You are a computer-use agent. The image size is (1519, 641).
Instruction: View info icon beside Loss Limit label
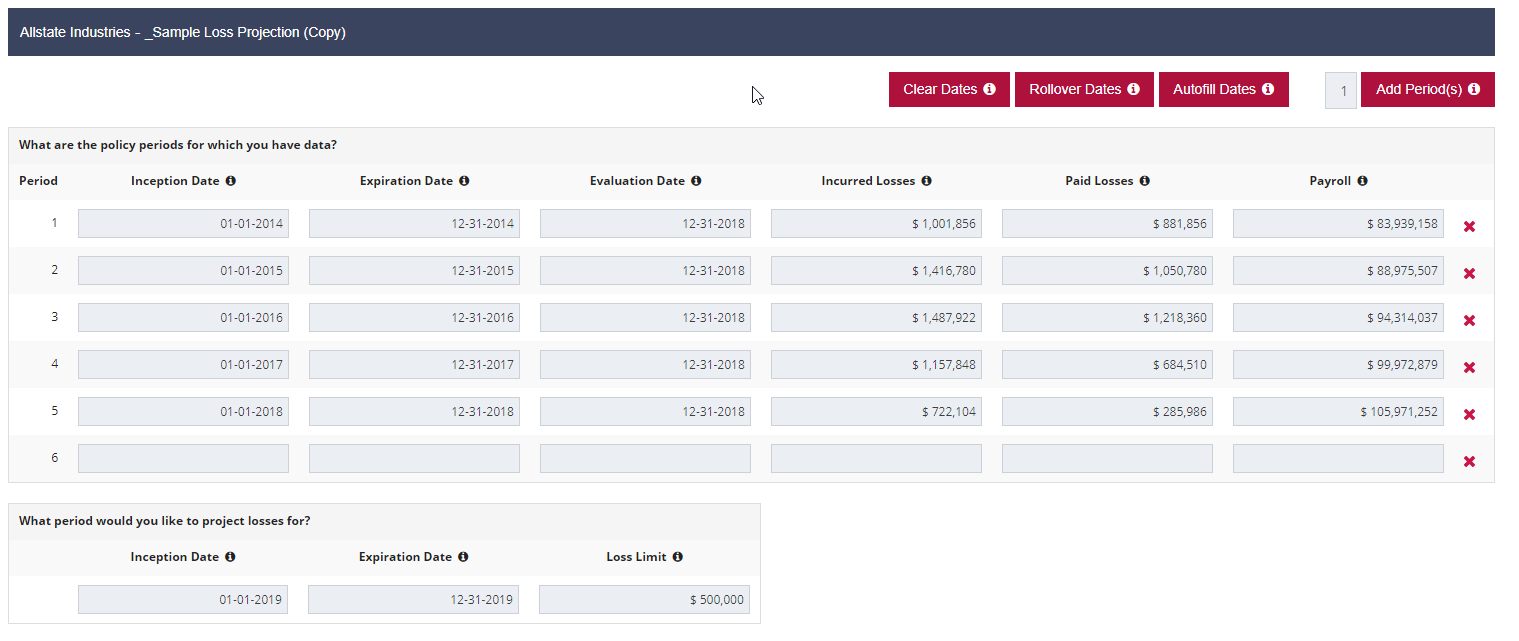[677, 557]
